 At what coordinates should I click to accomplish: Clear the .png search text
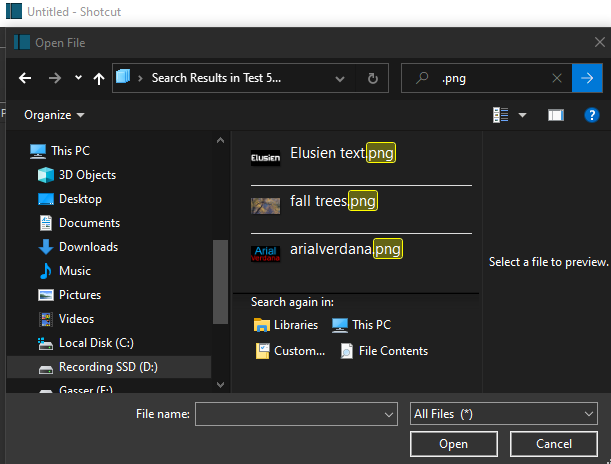[x=557, y=78]
